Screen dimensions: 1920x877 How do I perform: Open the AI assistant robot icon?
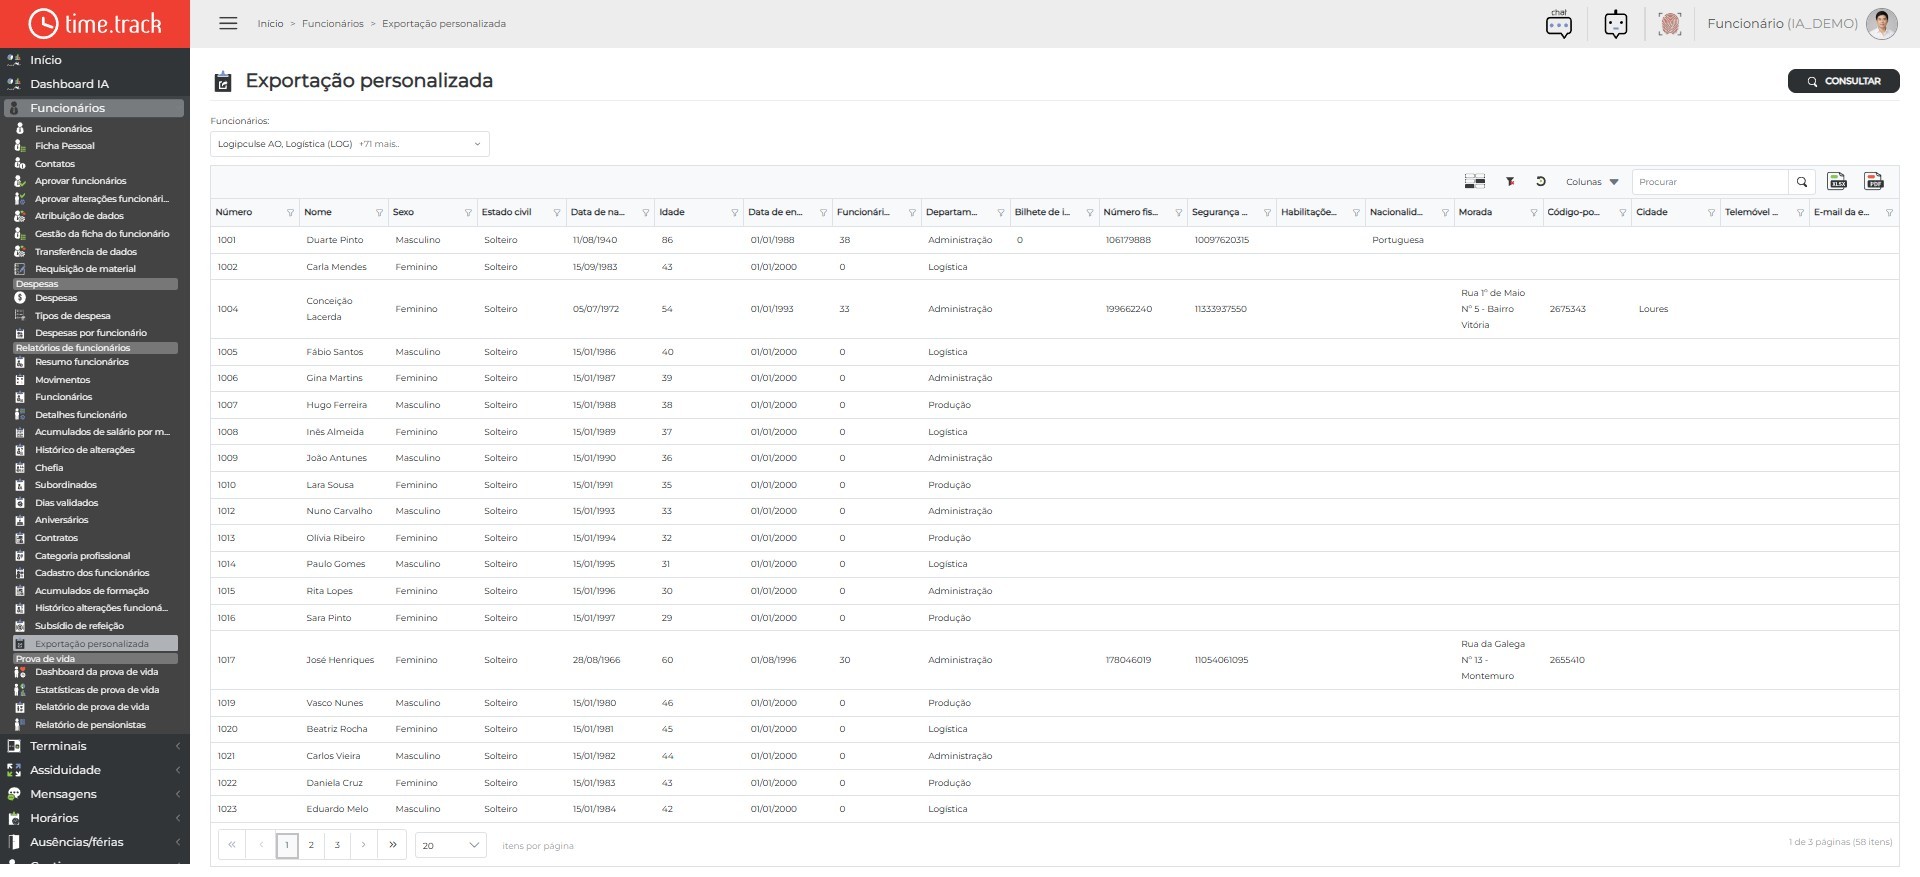tap(1615, 24)
